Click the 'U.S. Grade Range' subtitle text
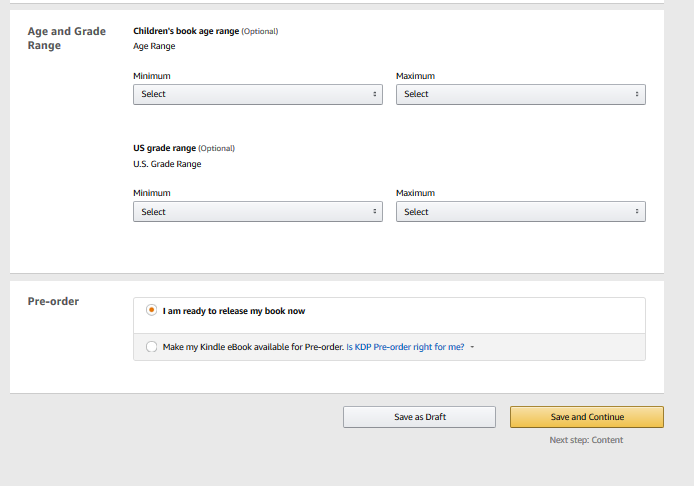The width and height of the screenshot is (694, 486). (x=167, y=164)
